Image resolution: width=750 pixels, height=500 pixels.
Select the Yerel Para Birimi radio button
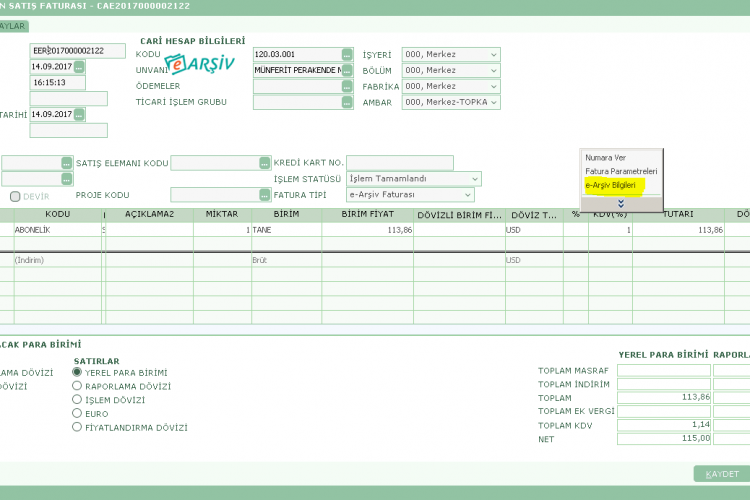pyautogui.click(x=77, y=373)
